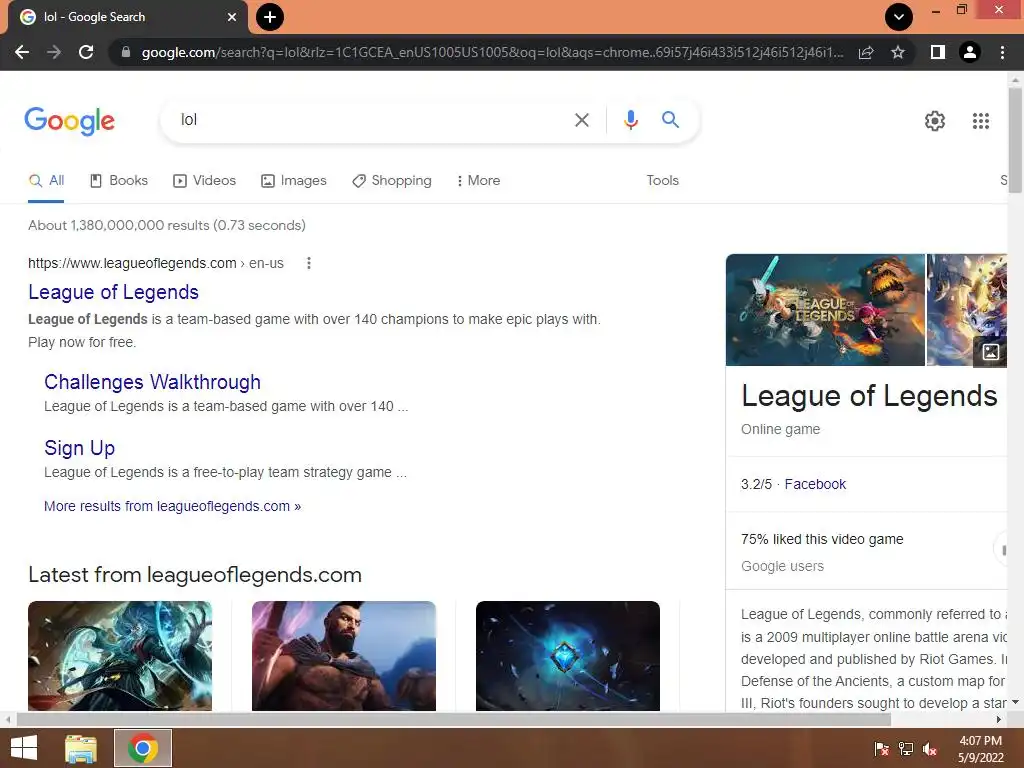Click 'More results from leagueoflegends.com'
1024x768 pixels.
click(x=172, y=506)
